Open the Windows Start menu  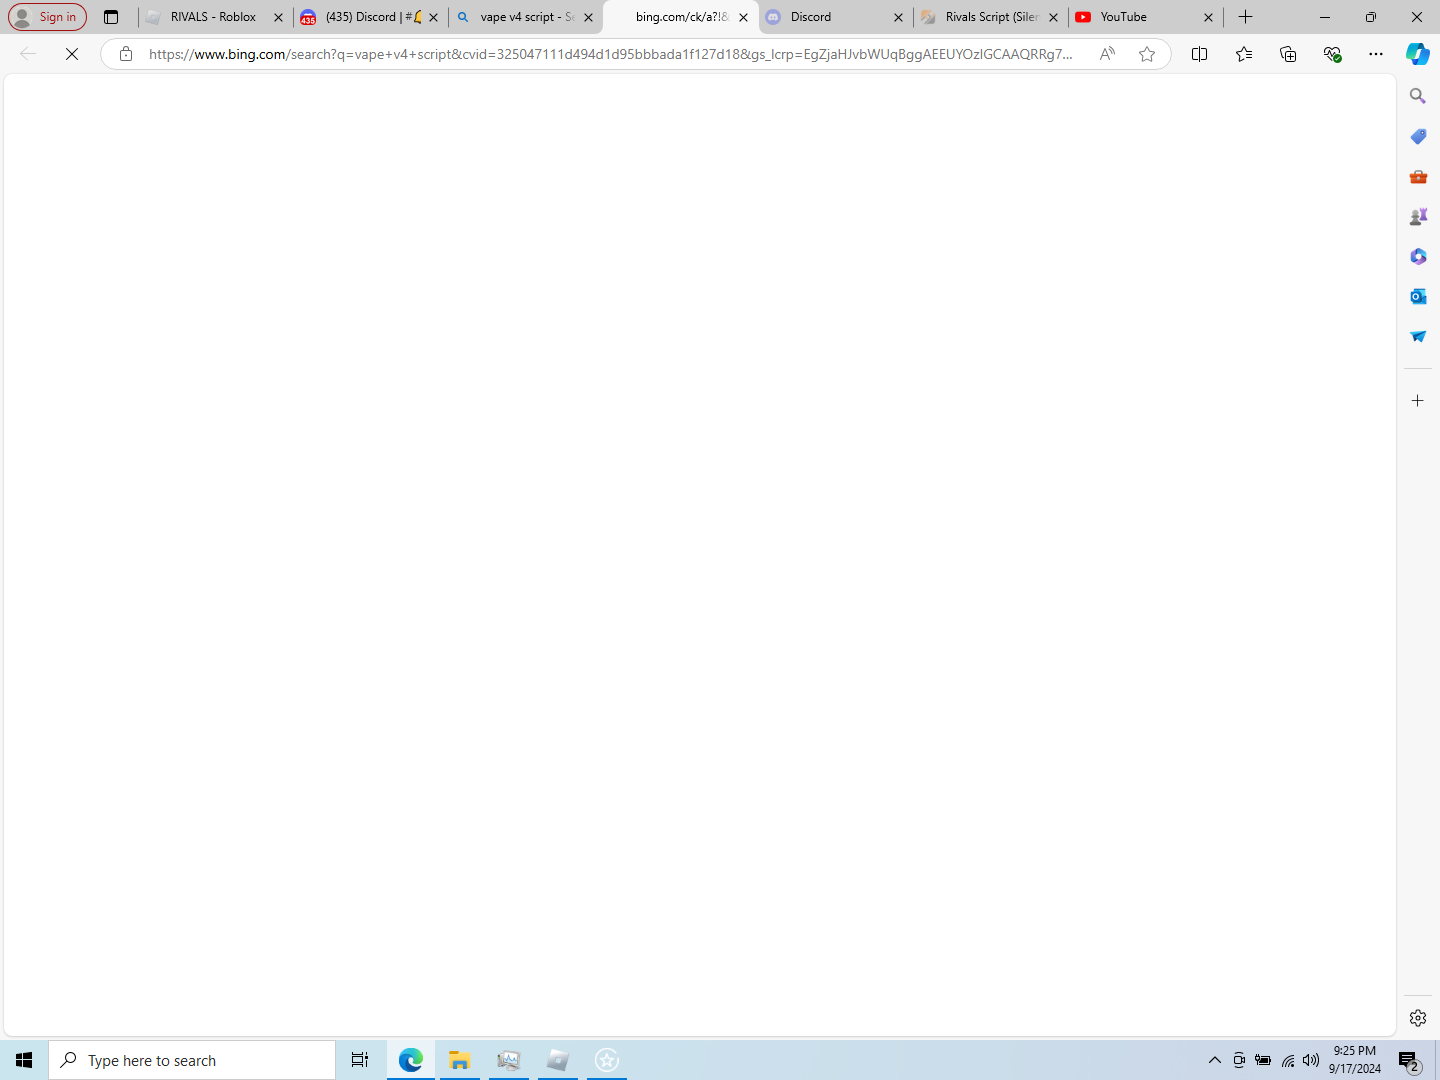(24, 1060)
